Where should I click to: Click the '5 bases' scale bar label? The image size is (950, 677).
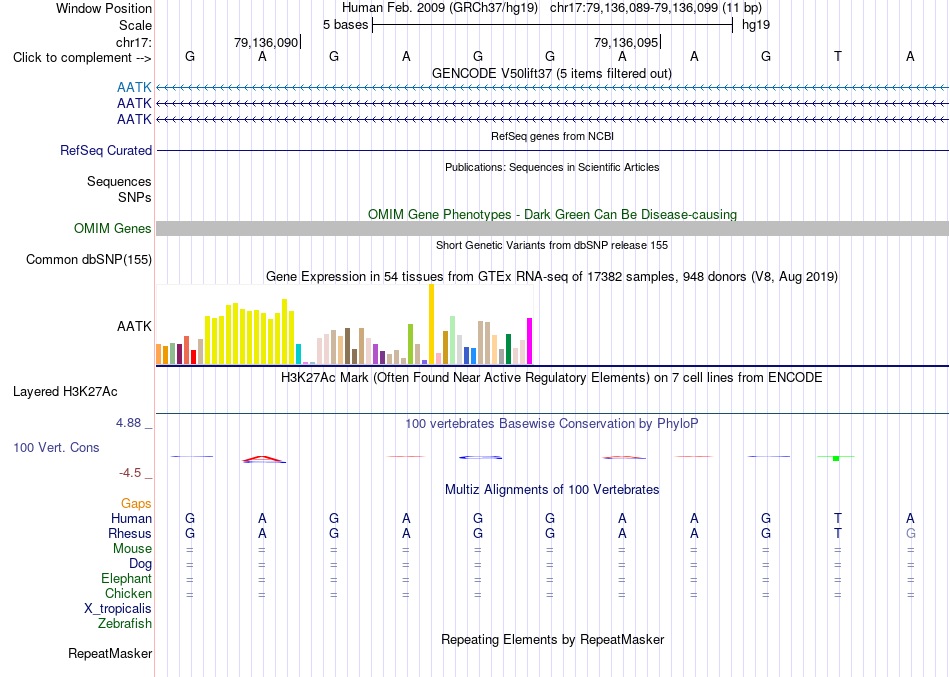tap(345, 25)
